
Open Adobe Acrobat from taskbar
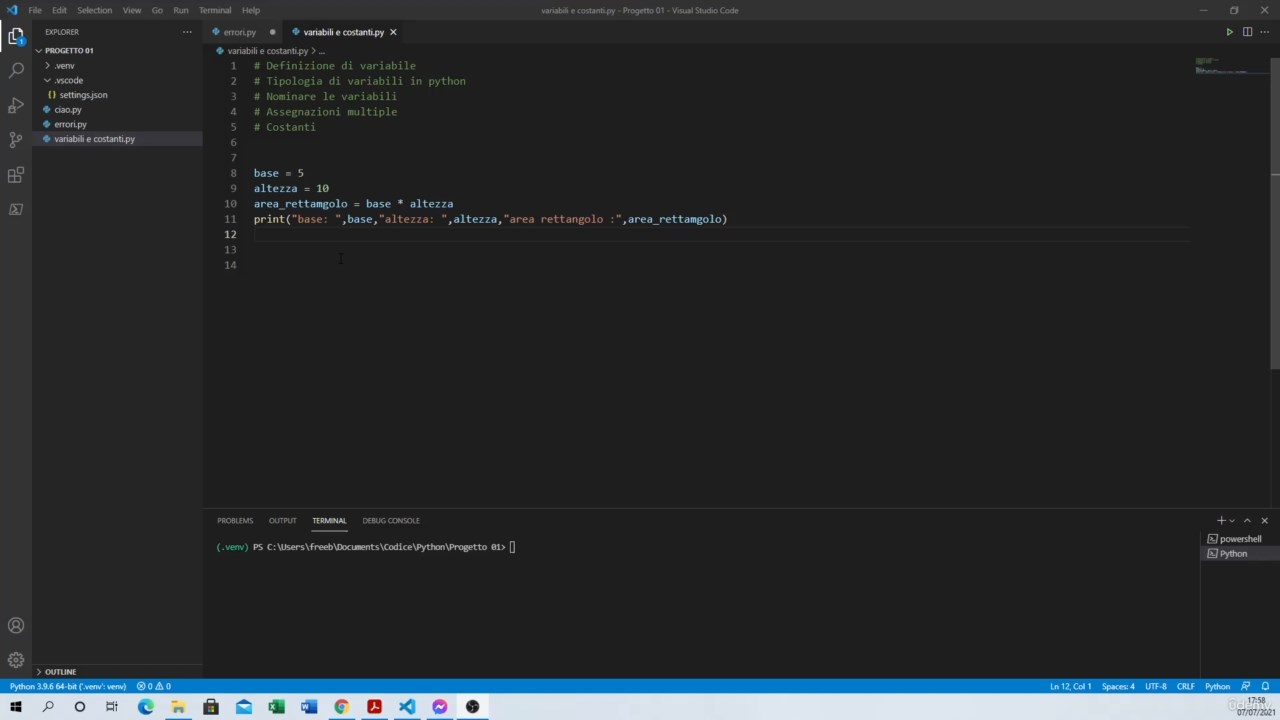coord(374,707)
